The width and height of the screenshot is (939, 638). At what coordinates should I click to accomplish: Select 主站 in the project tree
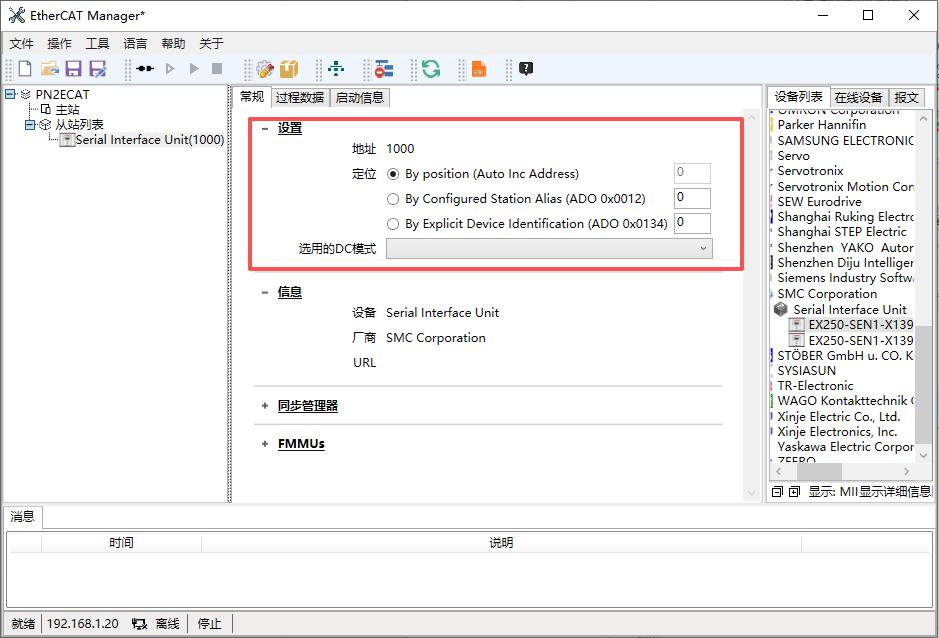(67, 110)
